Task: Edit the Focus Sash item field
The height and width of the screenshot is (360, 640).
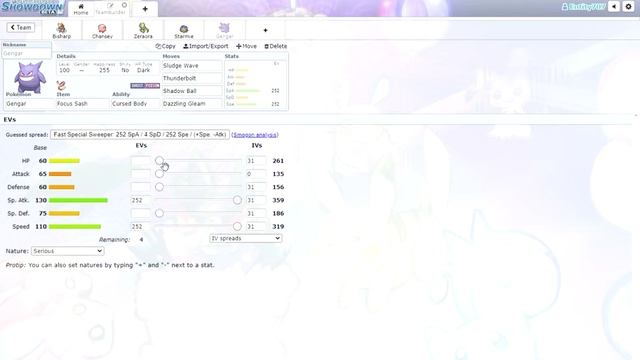Action: point(83,104)
